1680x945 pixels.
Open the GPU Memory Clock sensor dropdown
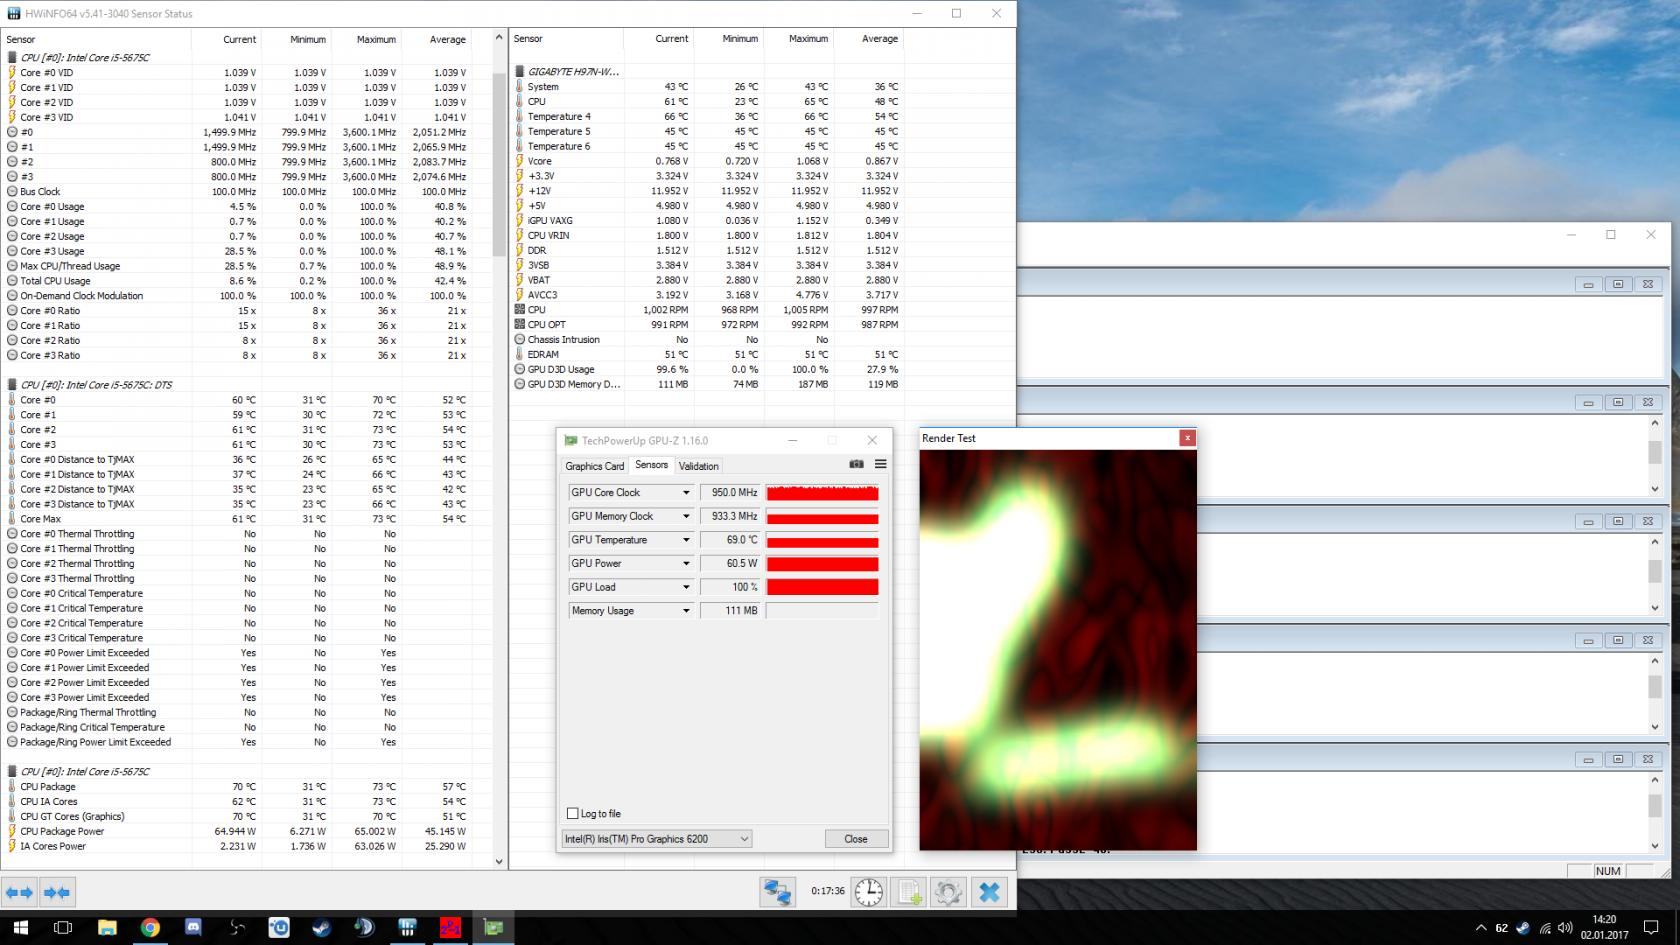[686, 516]
